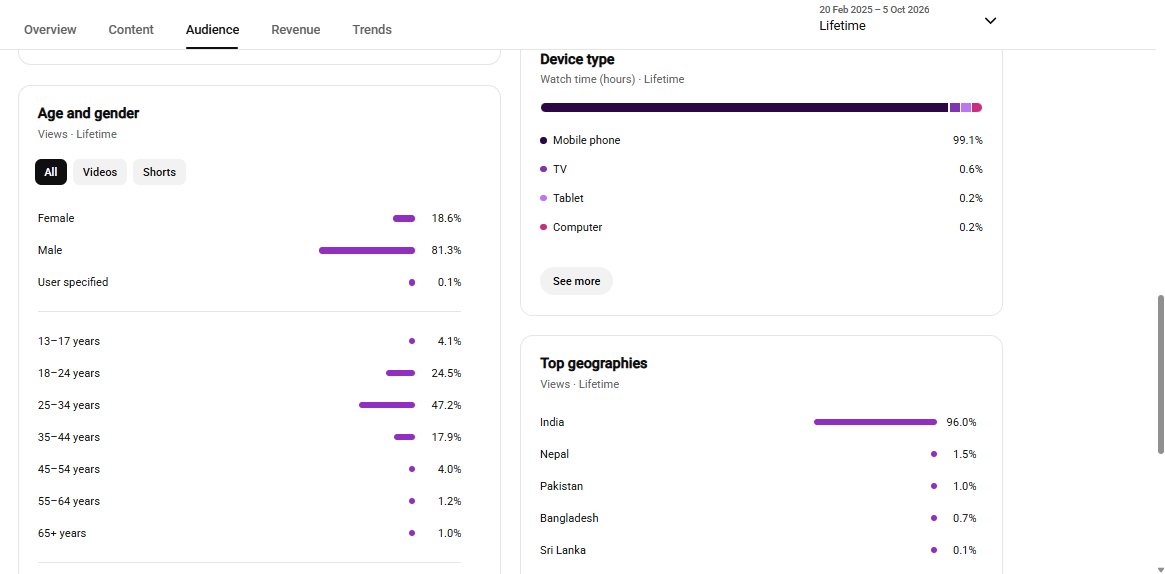Switch to the Overview tab

pyautogui.click(x=50, y=30)
